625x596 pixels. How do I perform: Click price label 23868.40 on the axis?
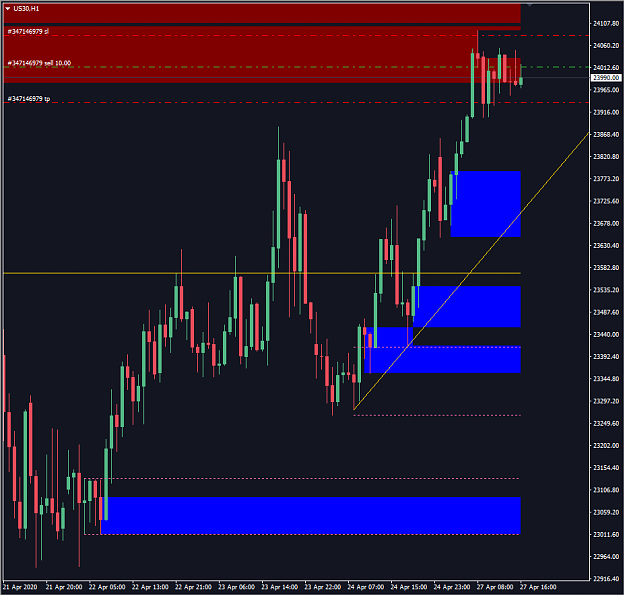click(606, 135)
